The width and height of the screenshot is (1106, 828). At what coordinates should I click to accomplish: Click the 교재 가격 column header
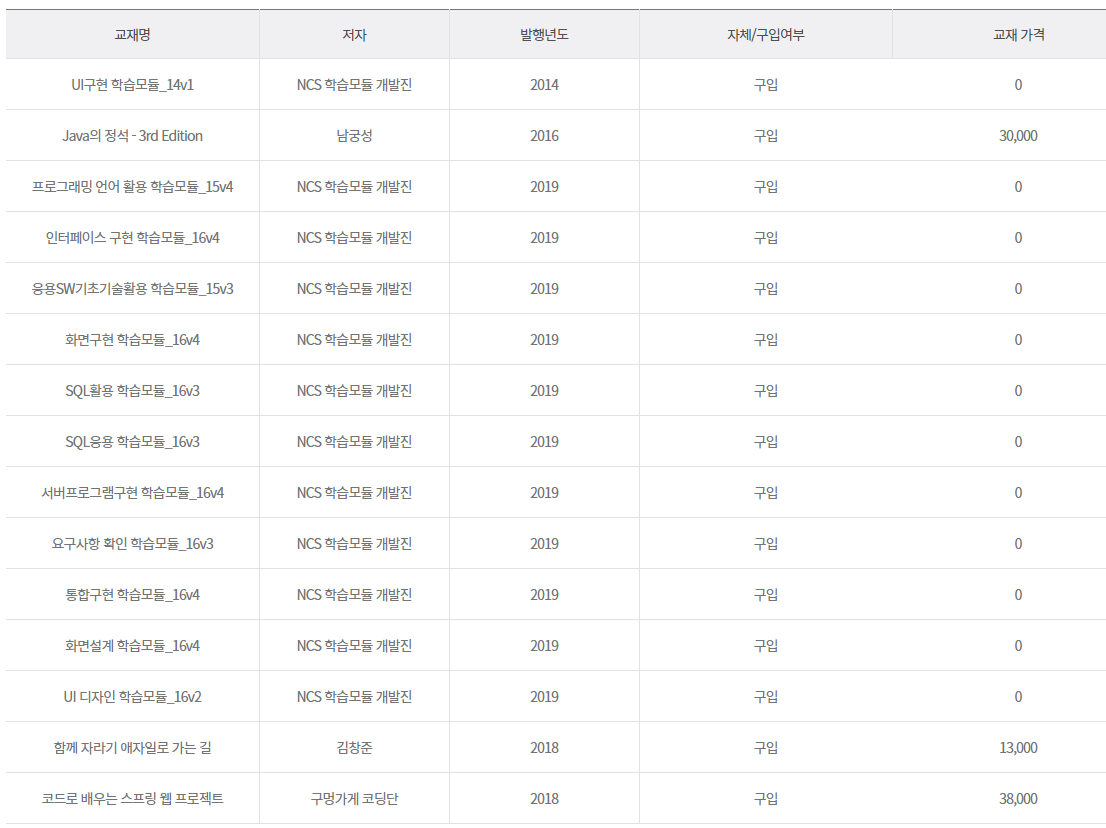[1017, 34]
